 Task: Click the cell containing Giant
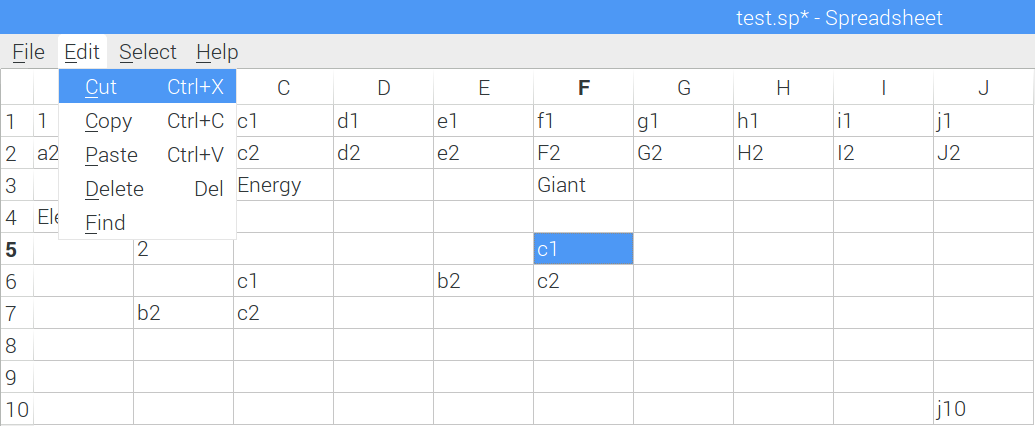584,185
